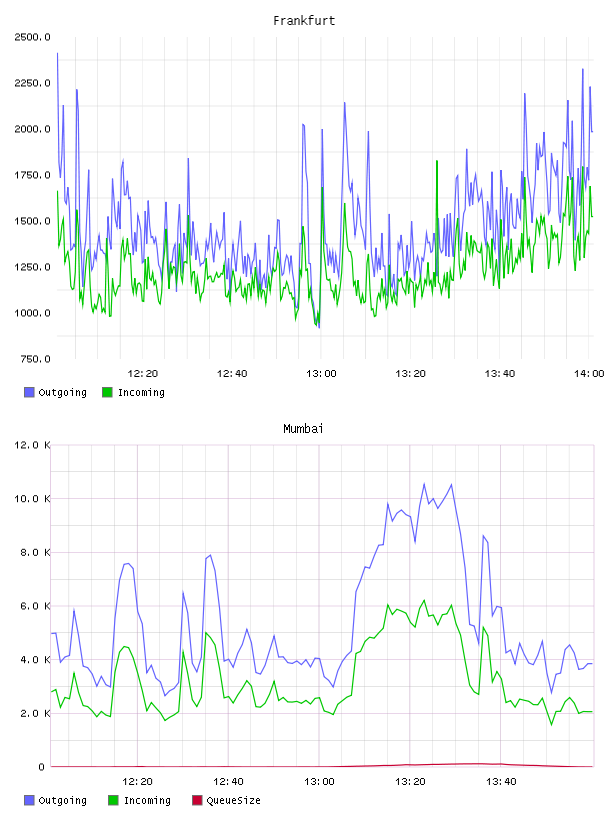Click the 1500.0 y-axis label in the Frankfurt chart
Image resolution: width=608 pixels, height=816 pixels.
click(32, 221)
